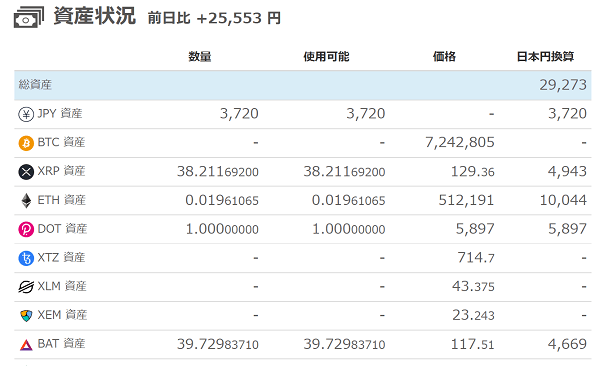Select XTZ price 714.7
Viewport: 600px width, 366px height.
476,257
